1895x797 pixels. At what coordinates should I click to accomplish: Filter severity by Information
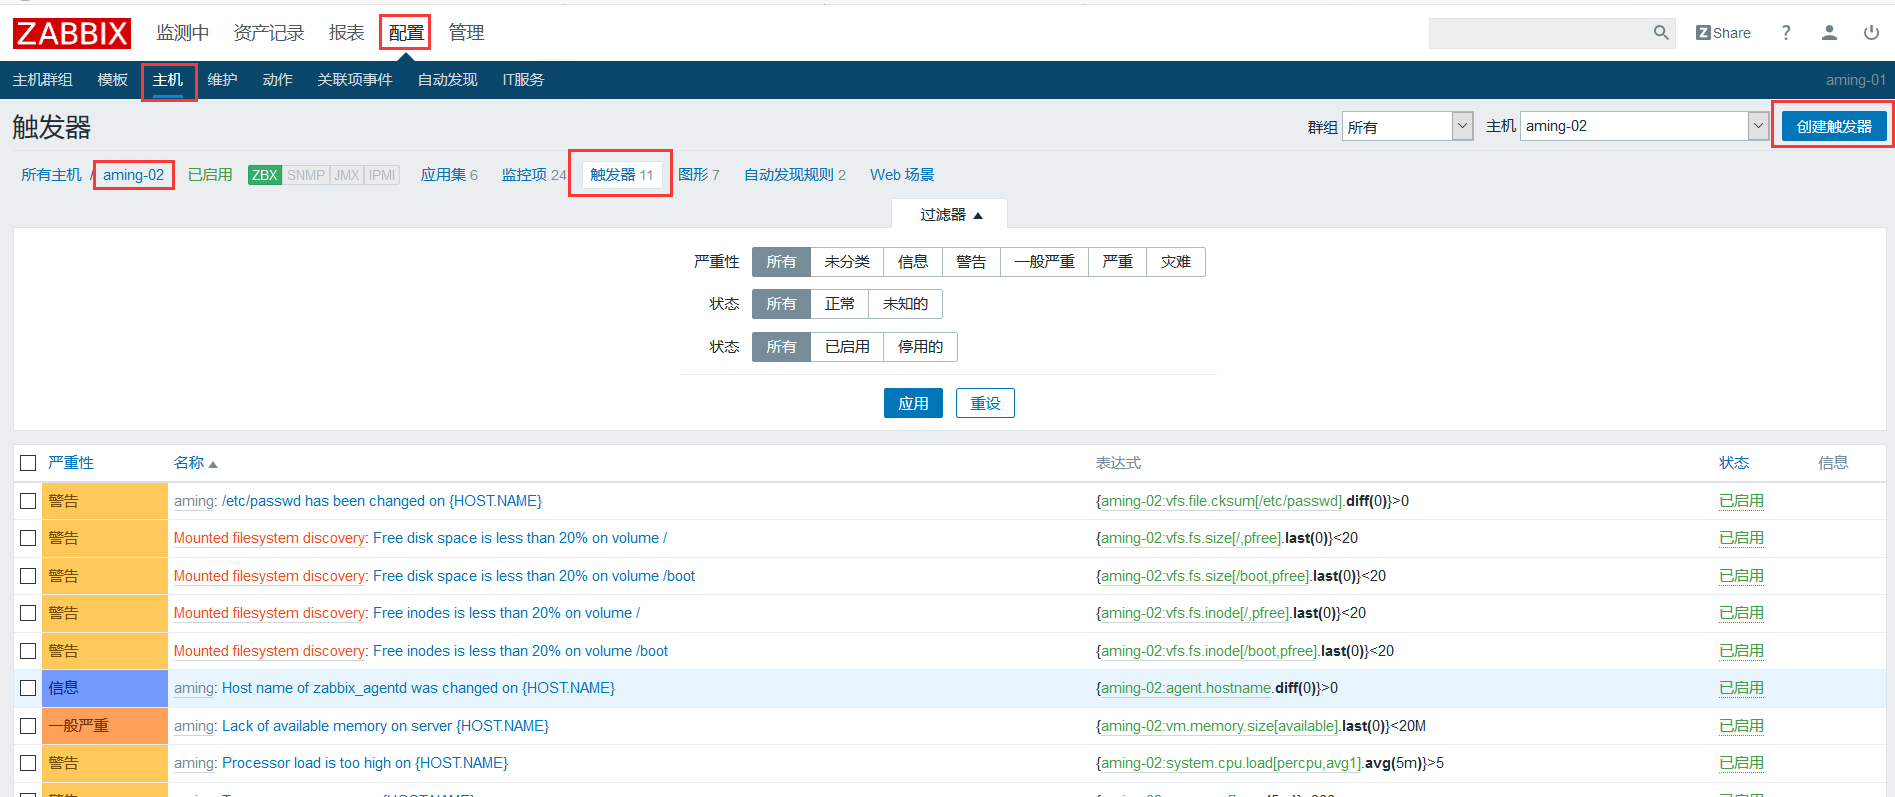(913, 262)
